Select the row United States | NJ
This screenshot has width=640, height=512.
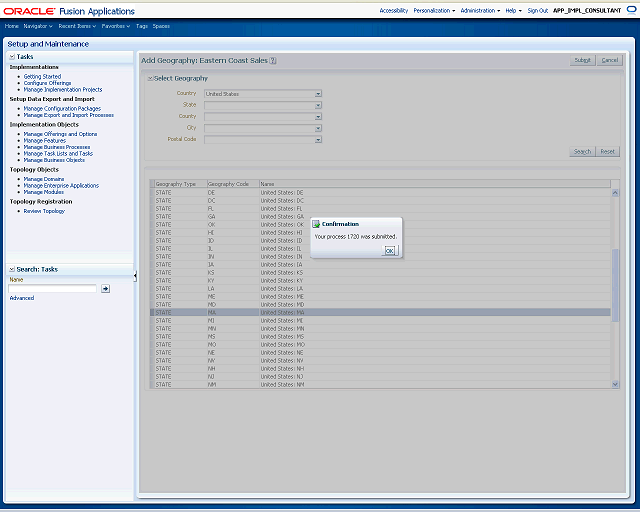tap(380, 377)
